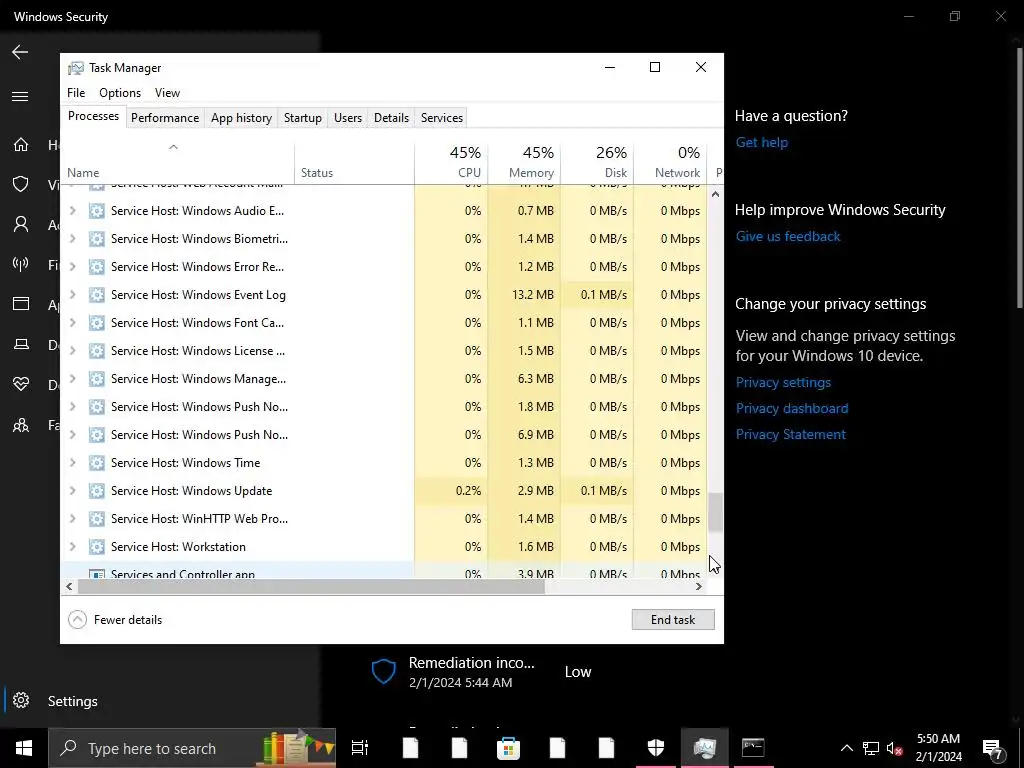Expand Service Host: Windows Management row
1024x768 pixels.
tap(72, 379)
